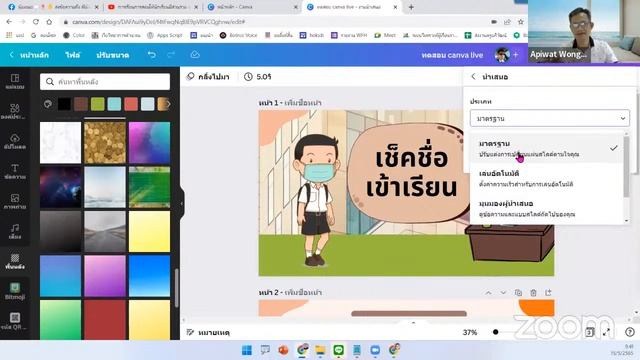The height and width of the screenshot is (360, 640).
Task: Select the เล่นอัตโนมัติ autoplay option
Action: (x=547, y=179)
